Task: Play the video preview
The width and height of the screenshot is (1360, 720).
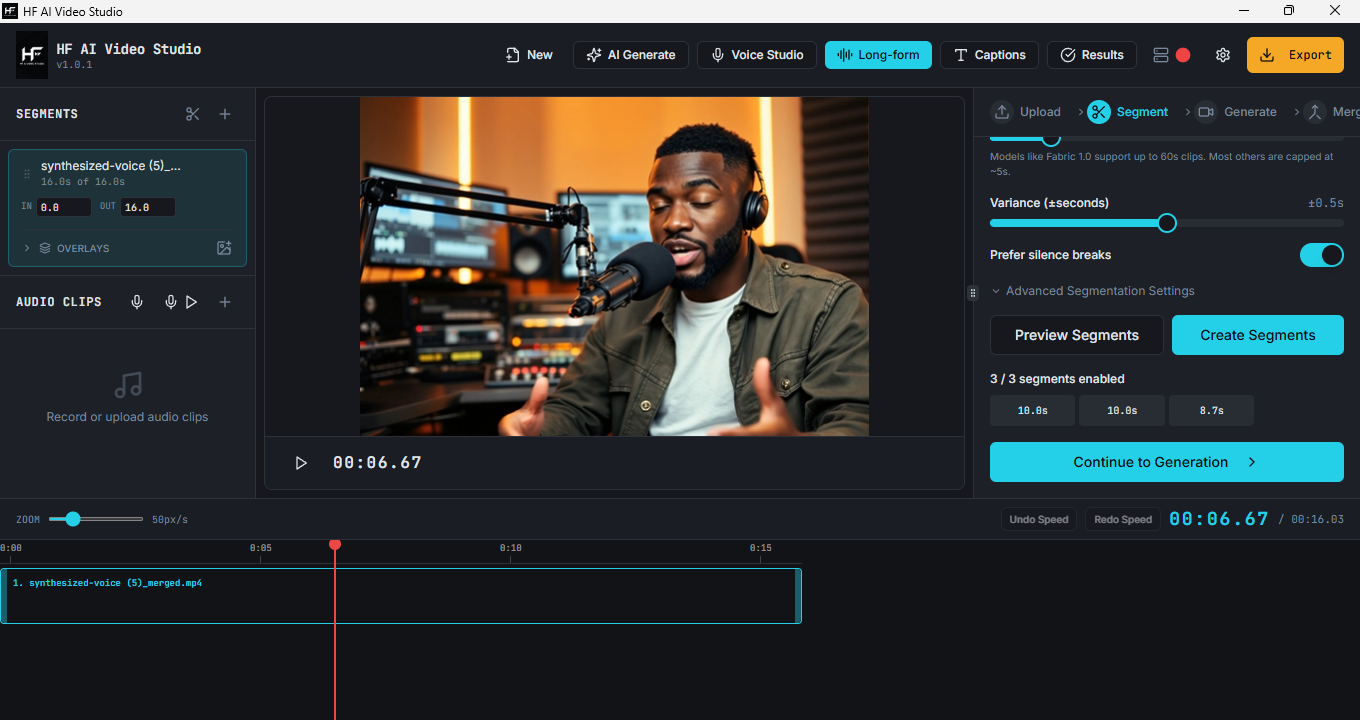Action: (301, 463)
